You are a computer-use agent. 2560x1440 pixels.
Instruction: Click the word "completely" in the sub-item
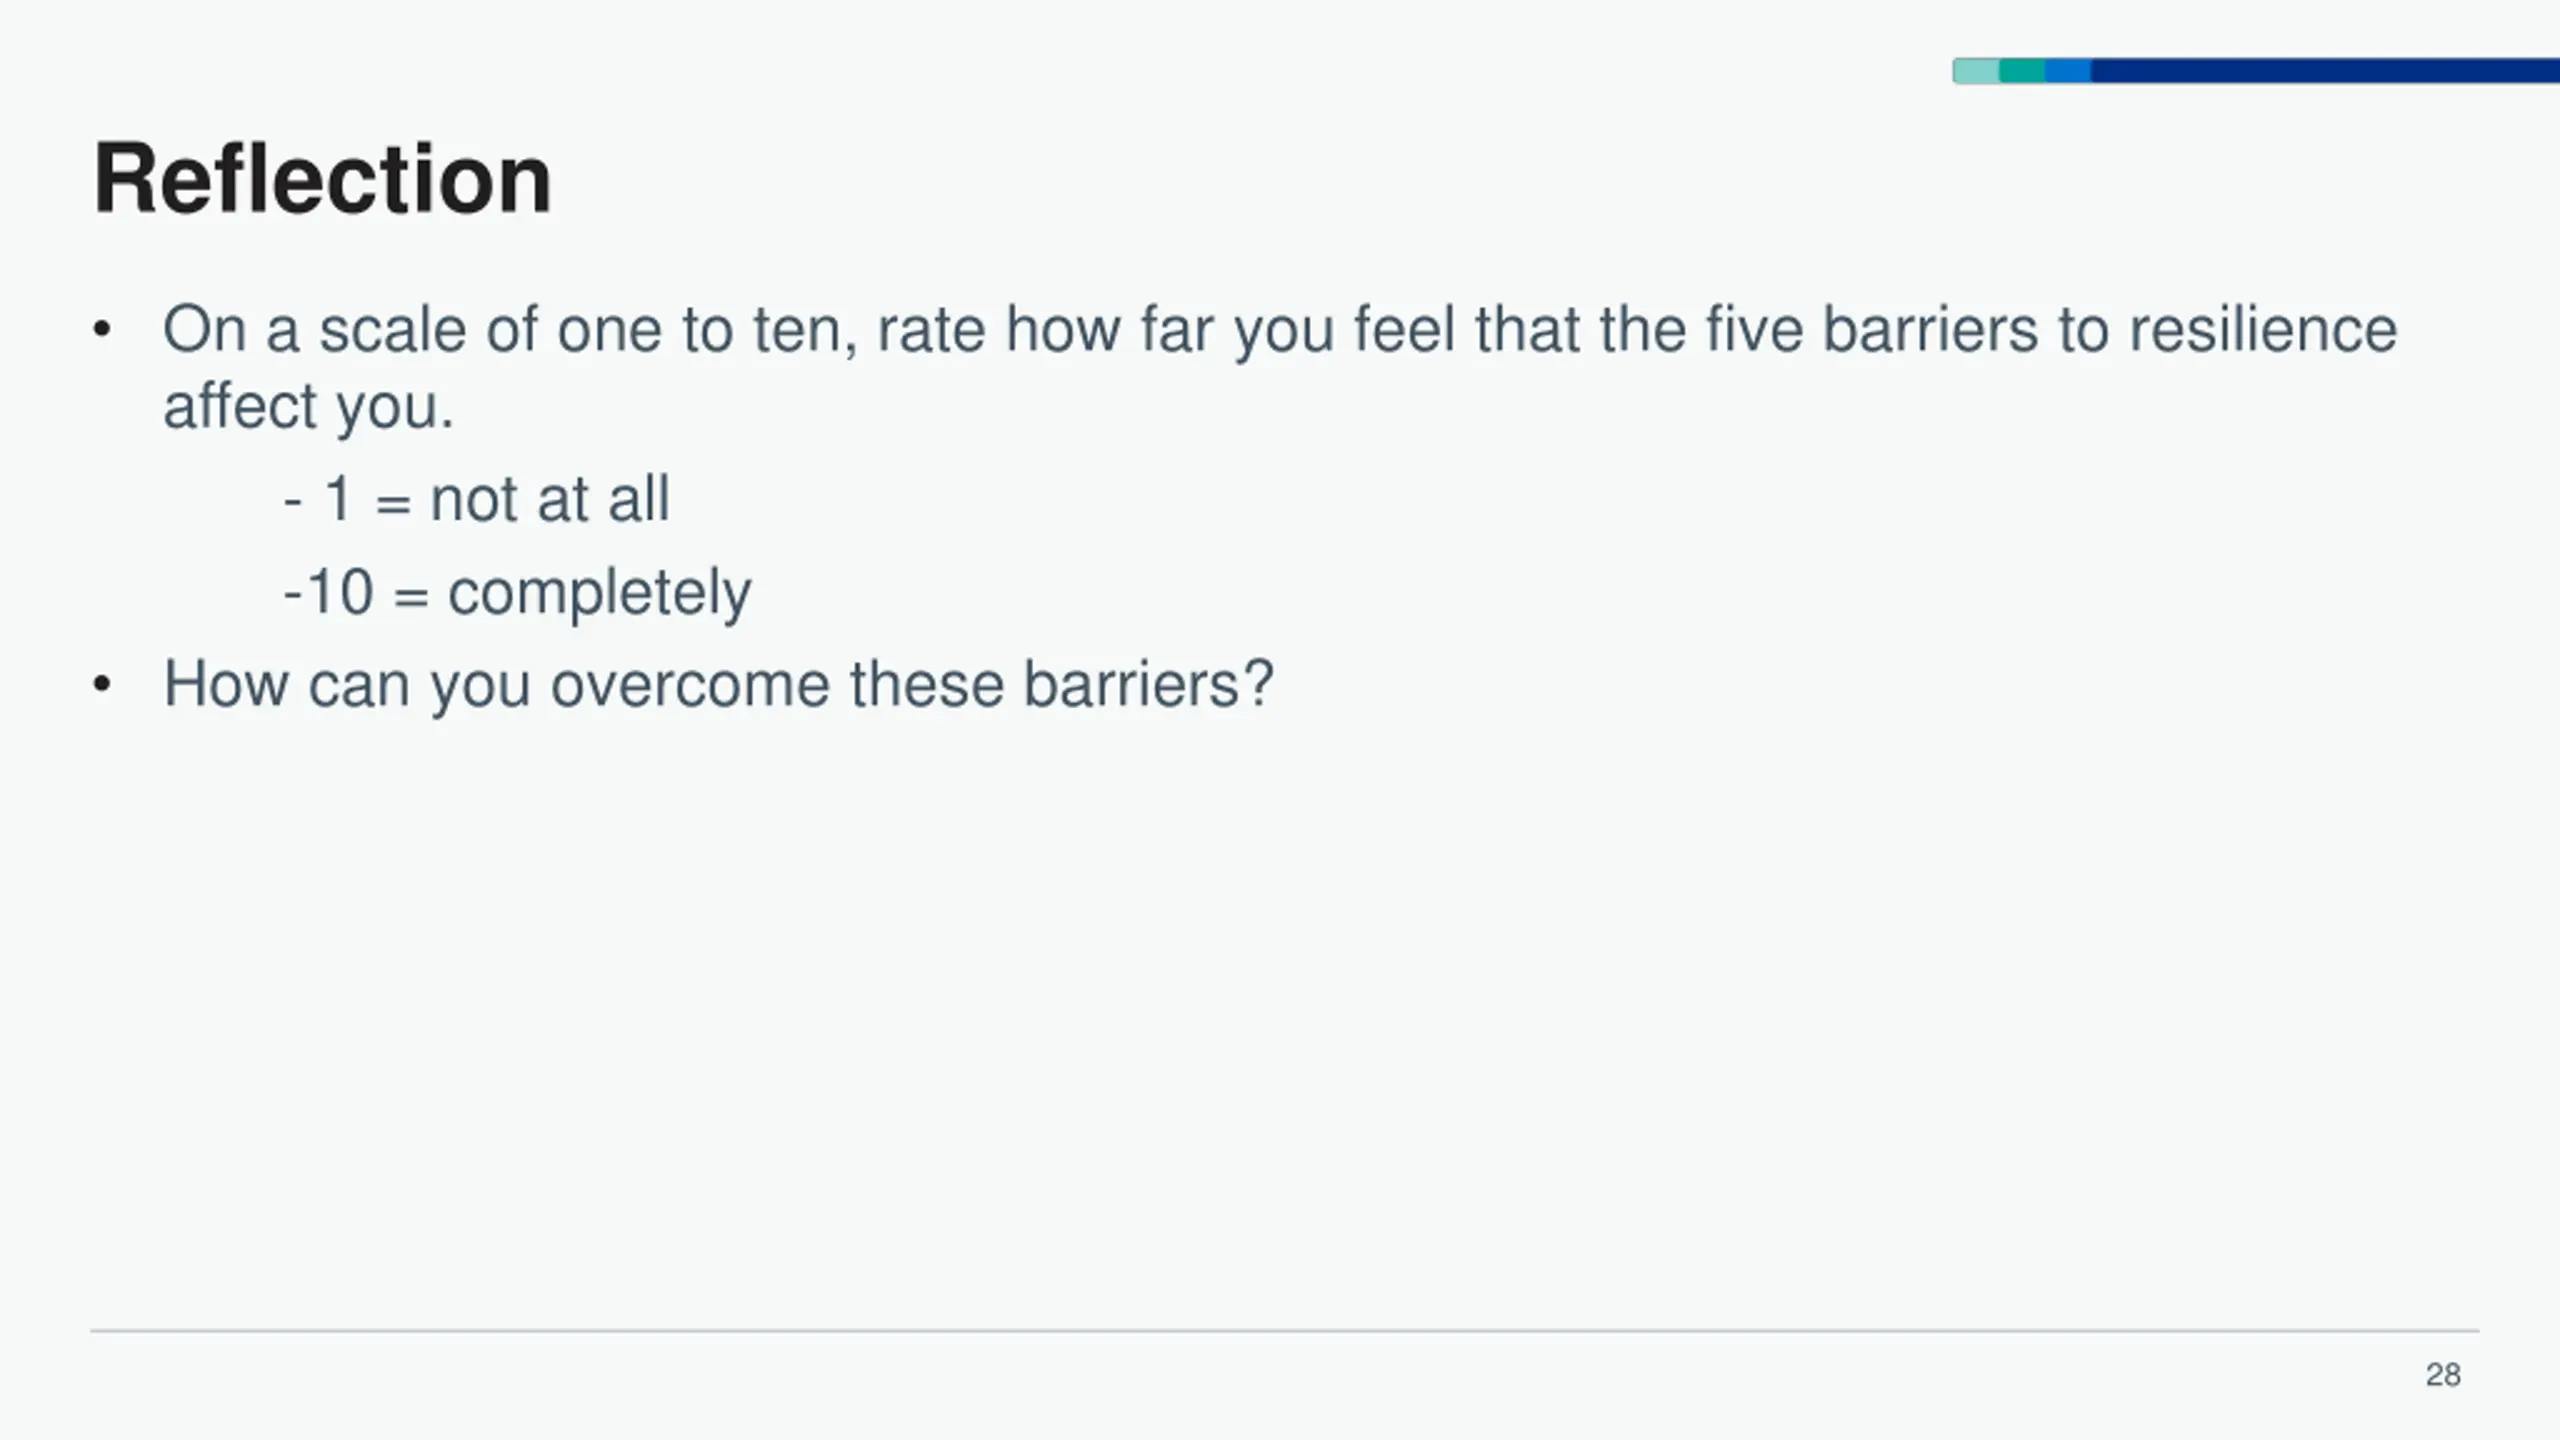(599, 592)
